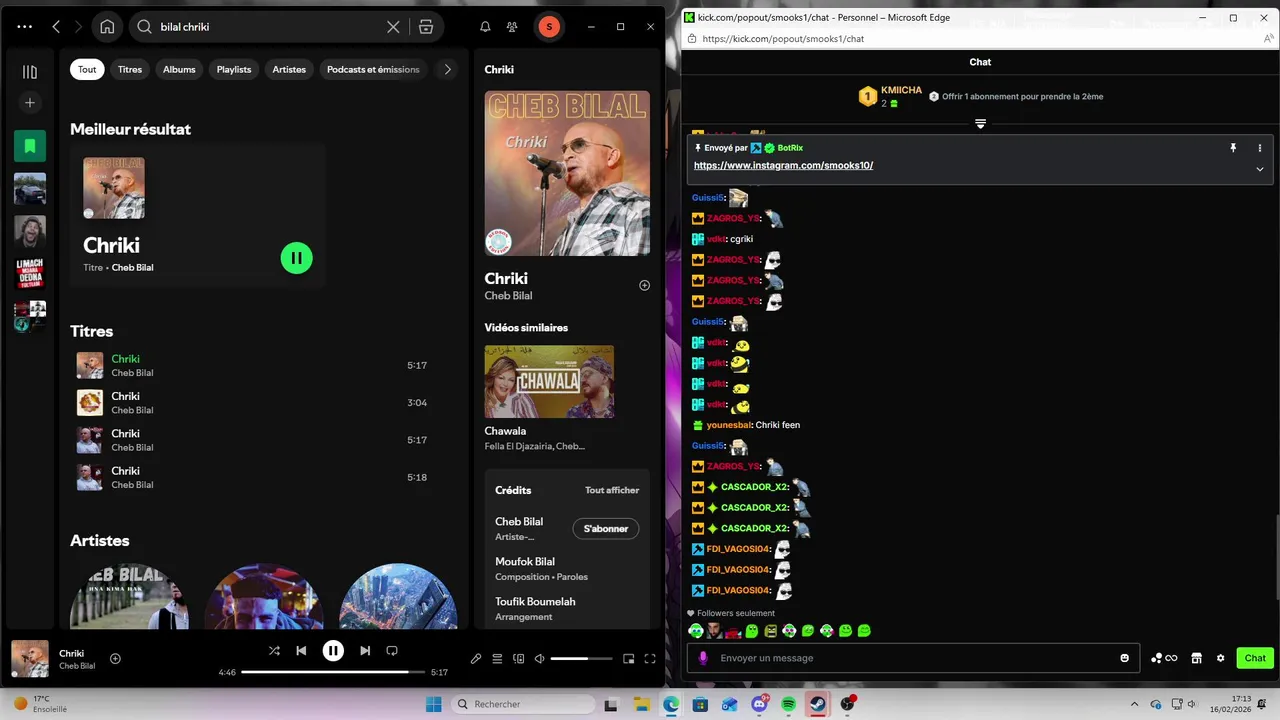
Task: Open the instagram.com/smooks10 link
Action: 783,165
